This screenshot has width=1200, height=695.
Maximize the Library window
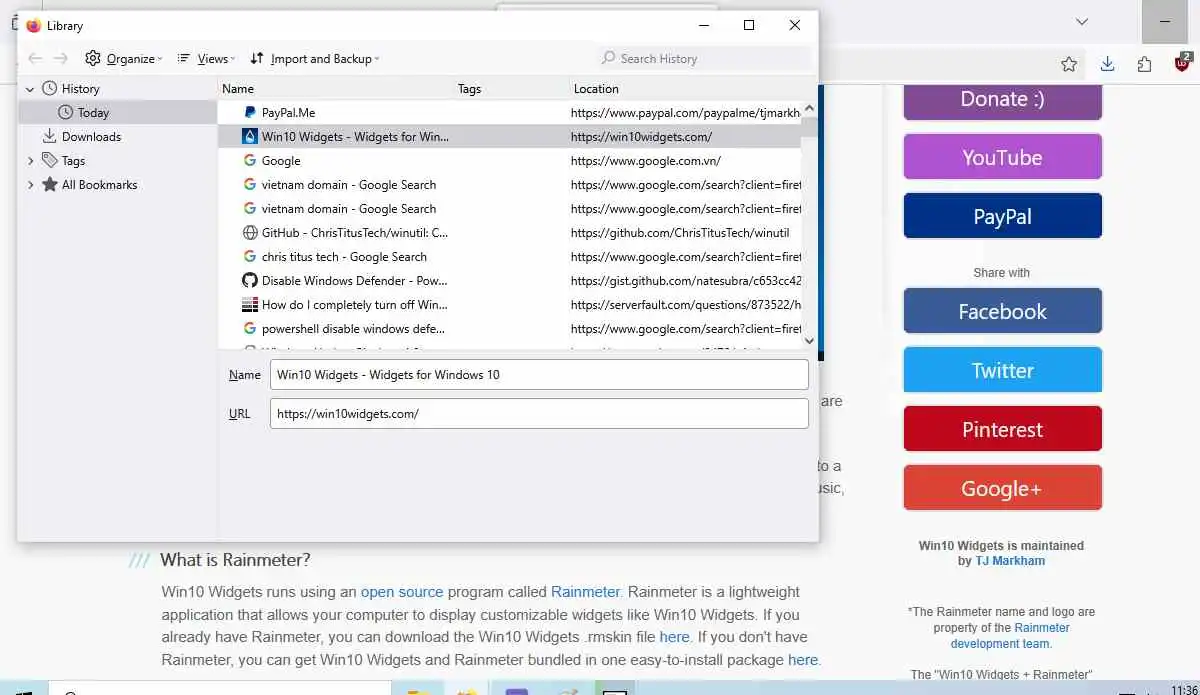(x=749, y=25)
